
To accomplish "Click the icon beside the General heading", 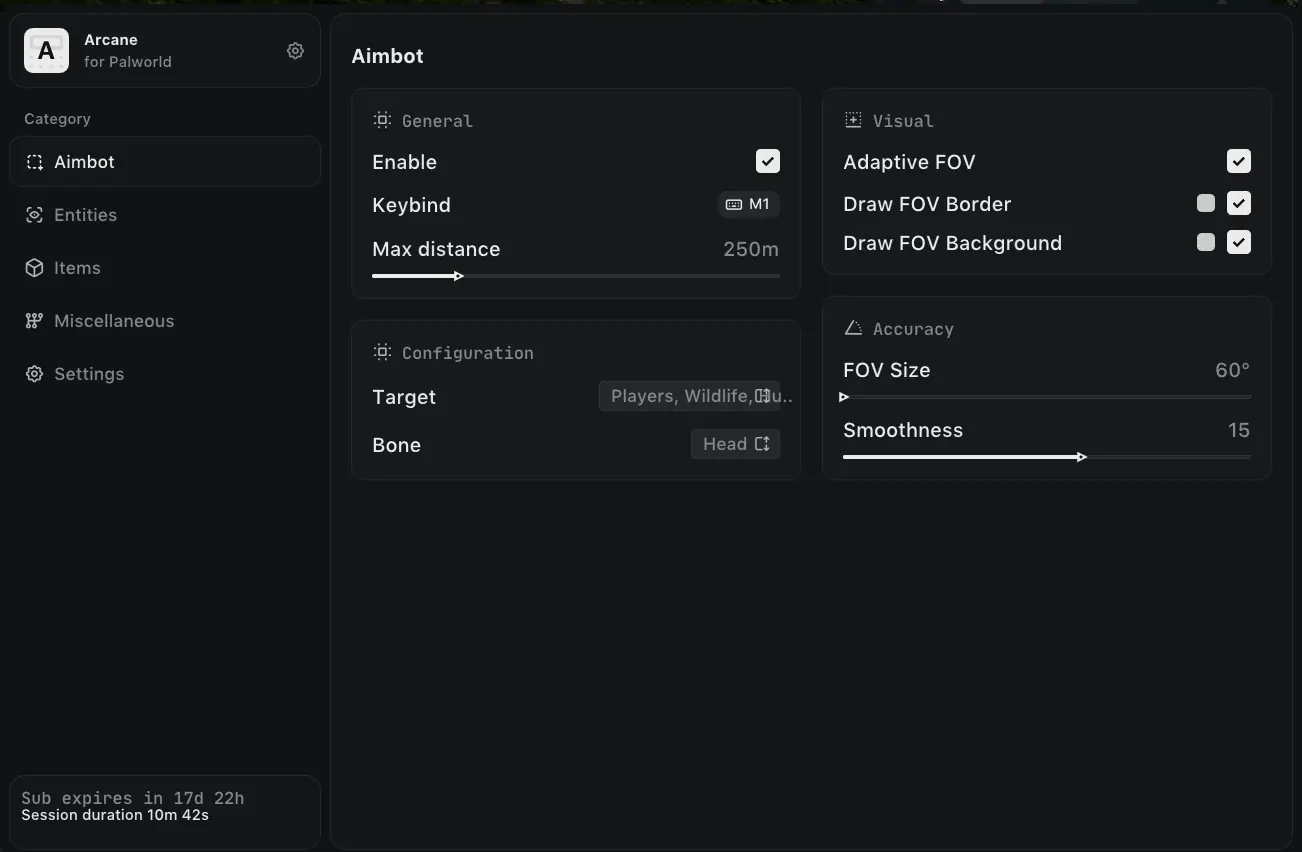I will coord(382,120).
